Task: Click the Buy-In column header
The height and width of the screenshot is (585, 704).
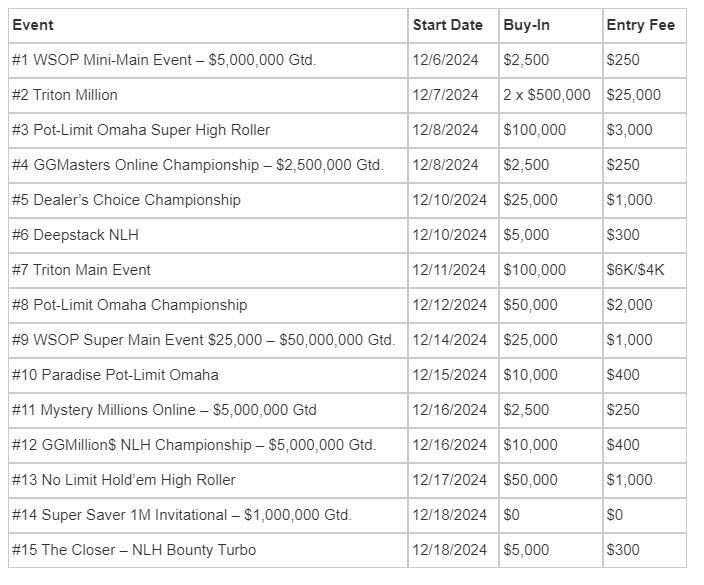Action: [x=527, y=25]
